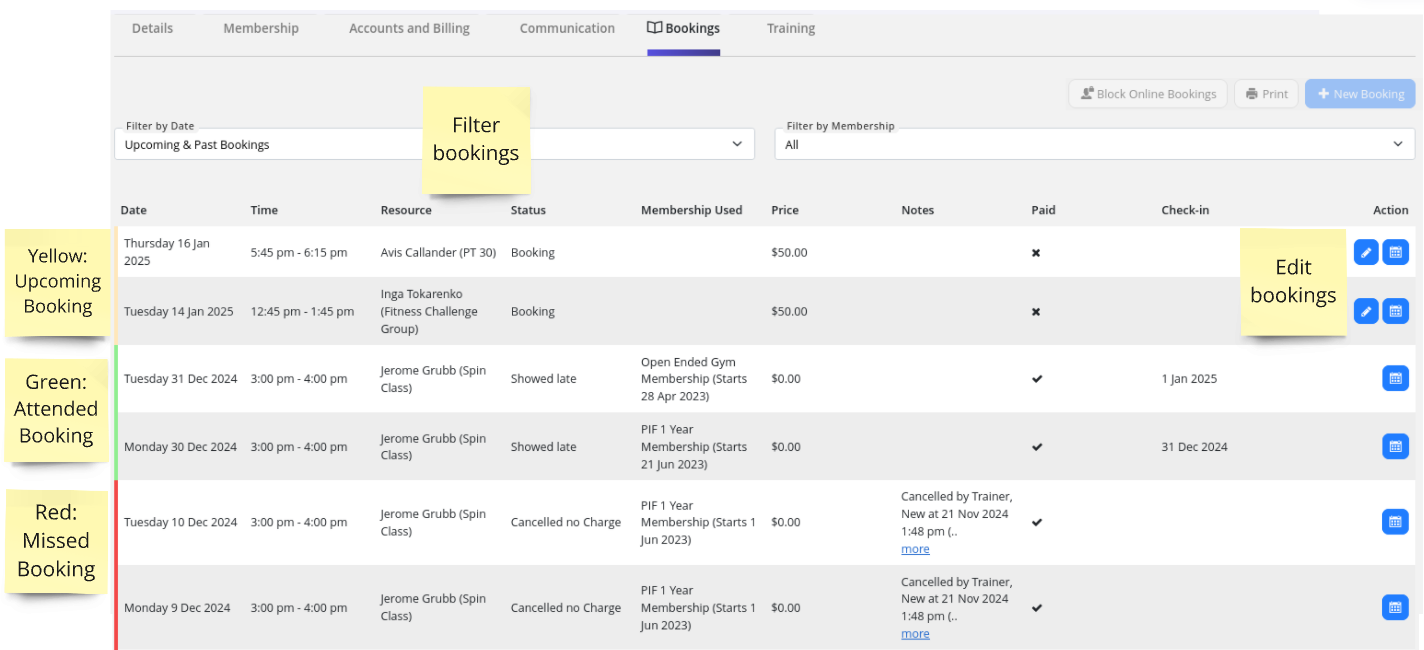Click check-in value '1 Jan 2025'
The width and height of the screenshot is (1424, 650).
pyautogui.click(x=1189, y=379)
